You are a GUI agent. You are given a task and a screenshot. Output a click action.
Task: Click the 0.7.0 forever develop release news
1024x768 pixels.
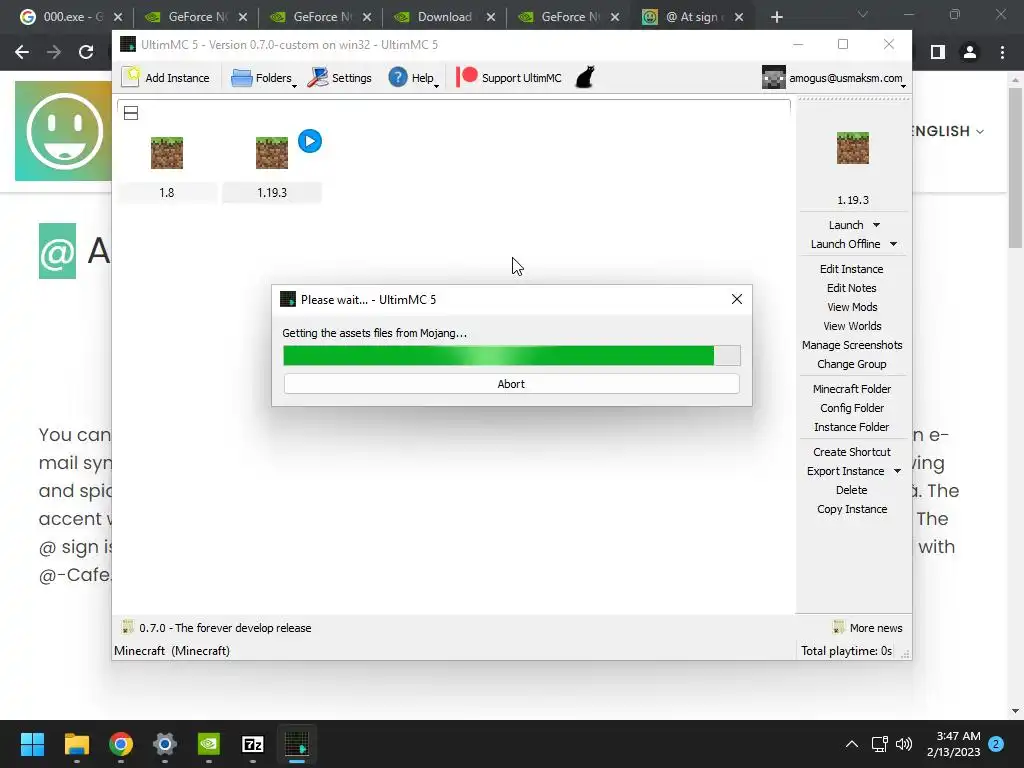(217, 628)
